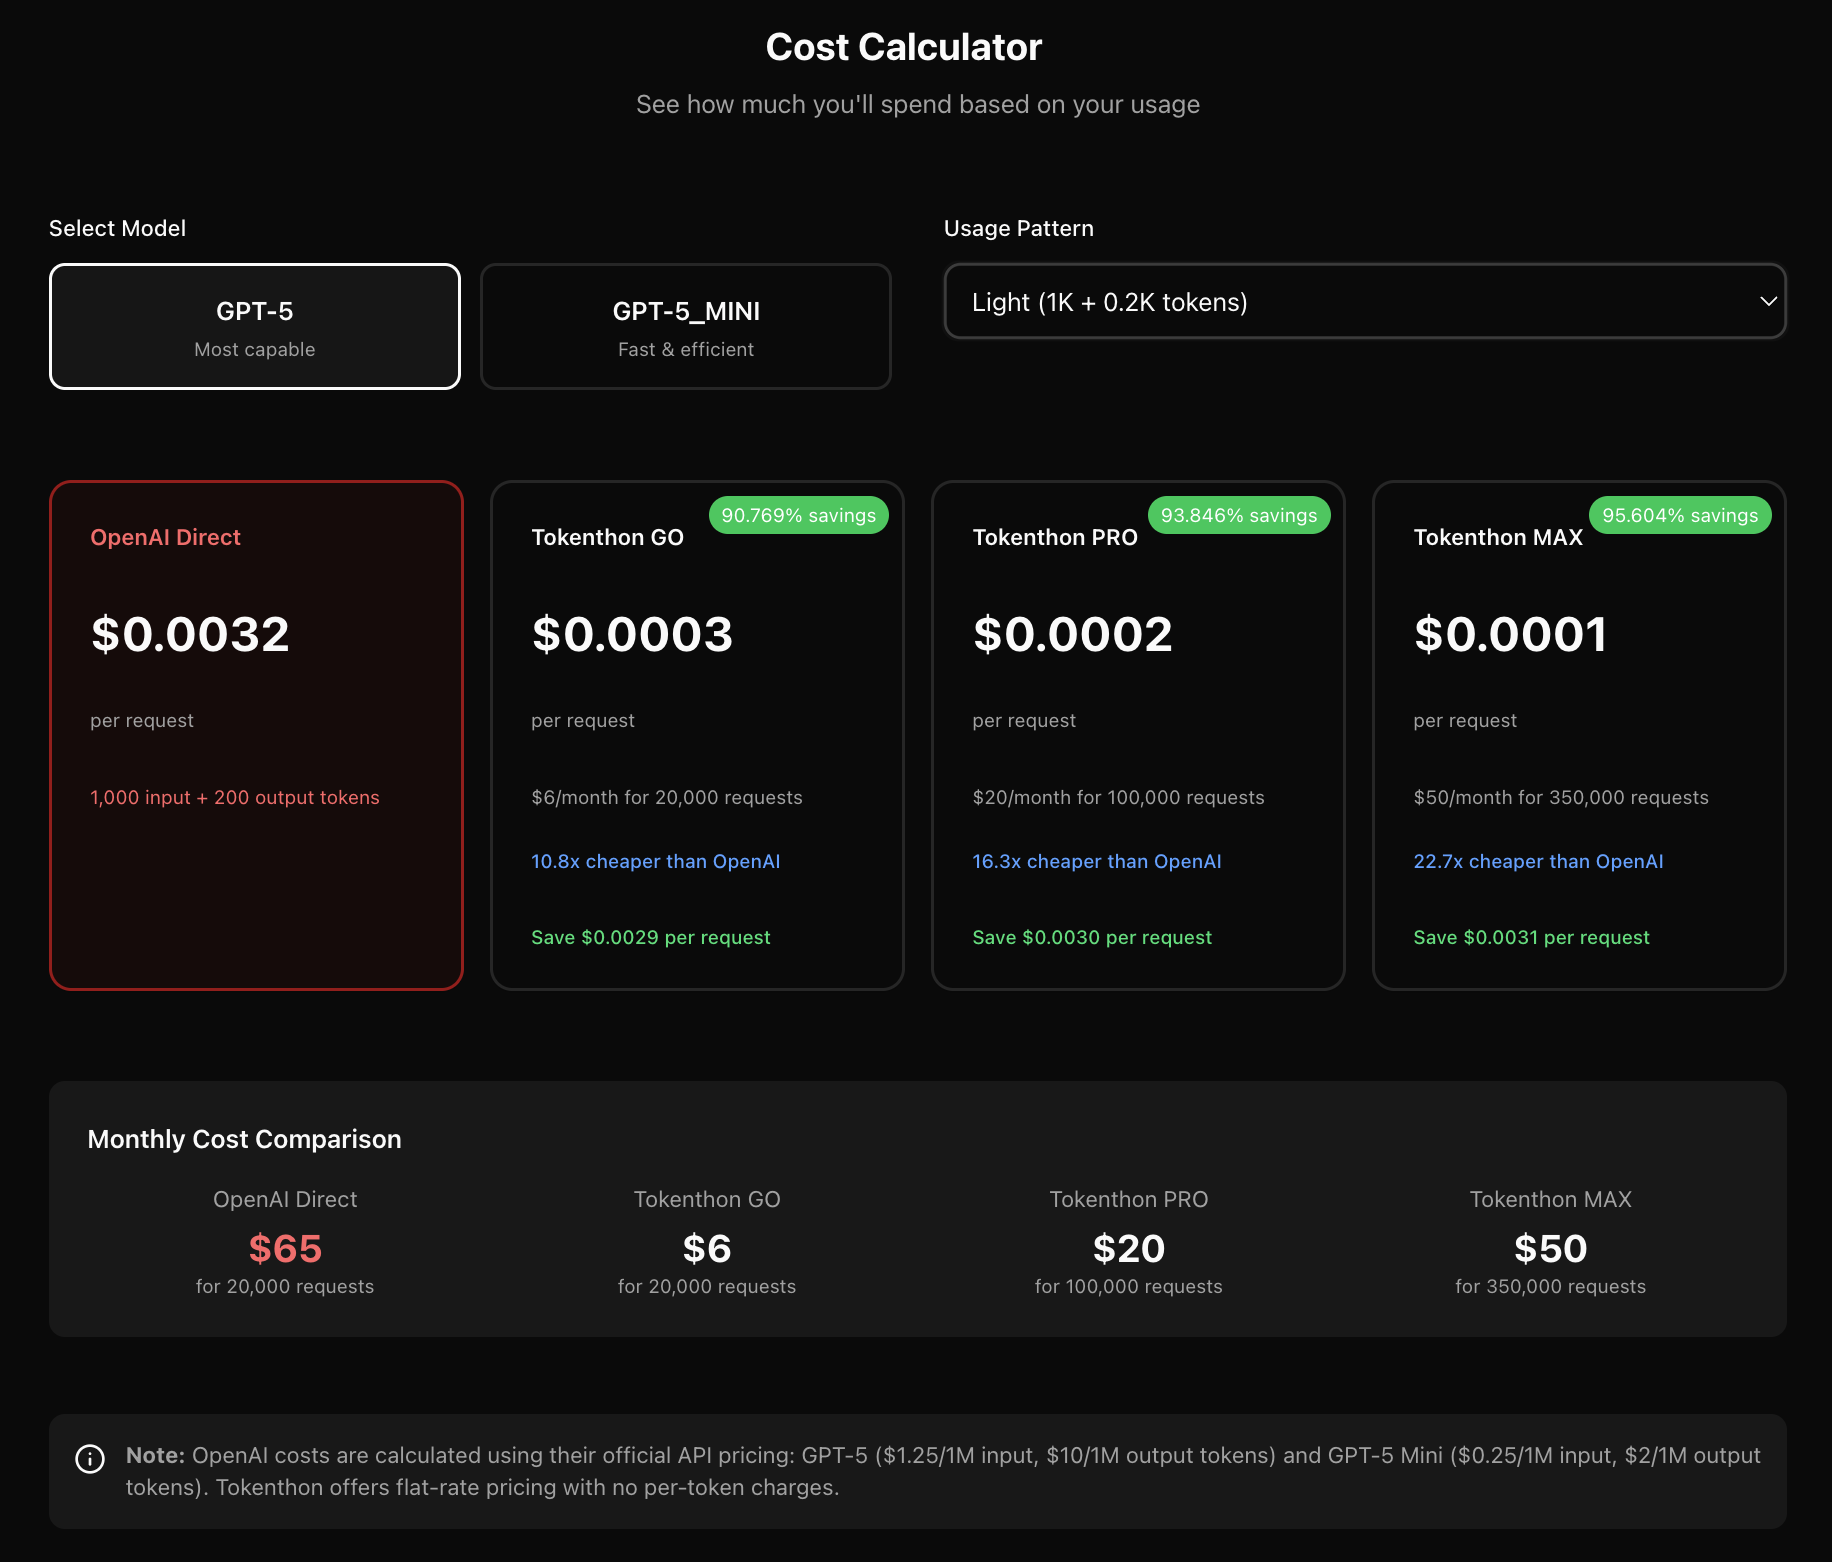The image size is (1832, 1562).
Task: Select the OpenAI Direct pricing card
Action: coord(256,735)
